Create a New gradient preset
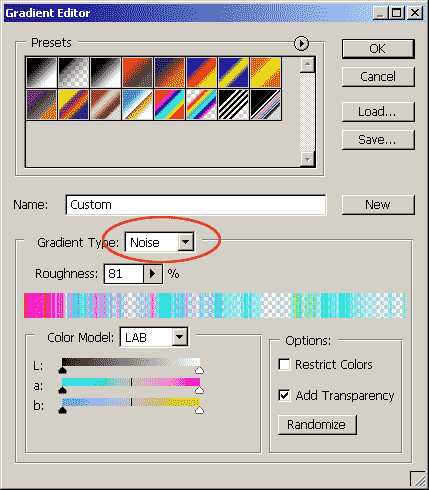The image size is (429, 490). point(378,204)
